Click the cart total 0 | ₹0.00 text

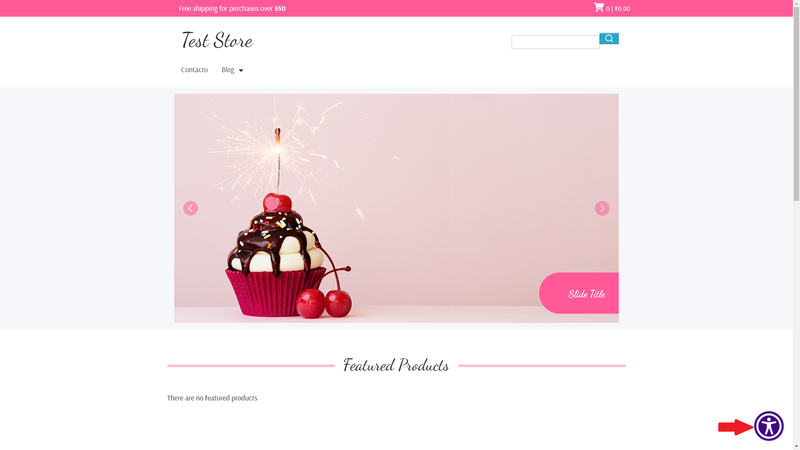[x=617, y=9]
